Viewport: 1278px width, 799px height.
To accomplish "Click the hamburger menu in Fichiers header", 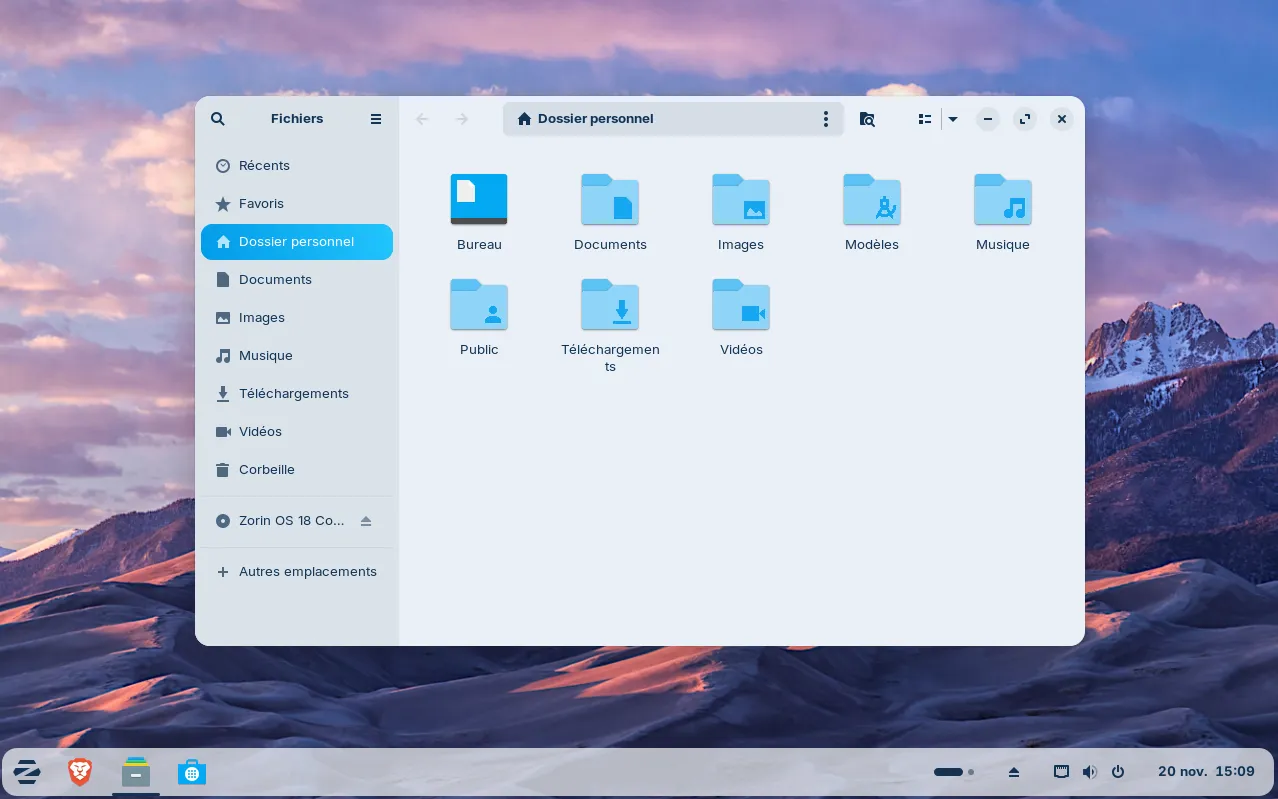I will pos(376,119).
